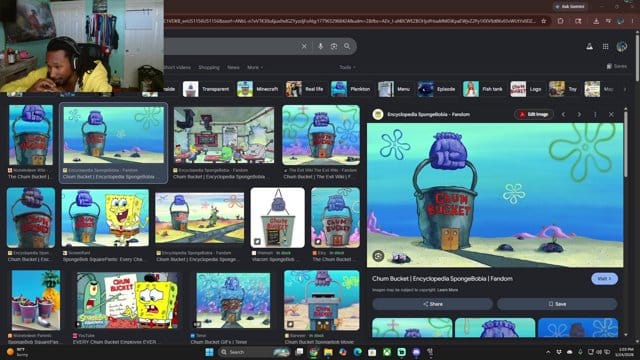Open The Evil Wiki Chum Bucket thumbnail
This screenshot has height=360, width=640.
tap(321, 135)
